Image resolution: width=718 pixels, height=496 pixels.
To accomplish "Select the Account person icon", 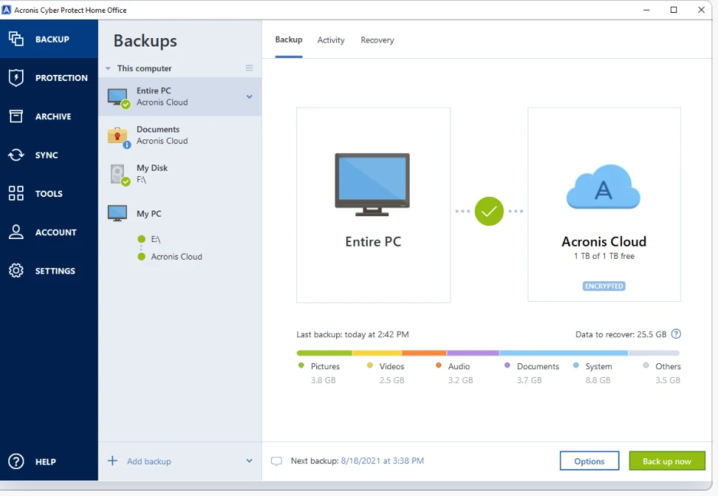I will 16,232.
